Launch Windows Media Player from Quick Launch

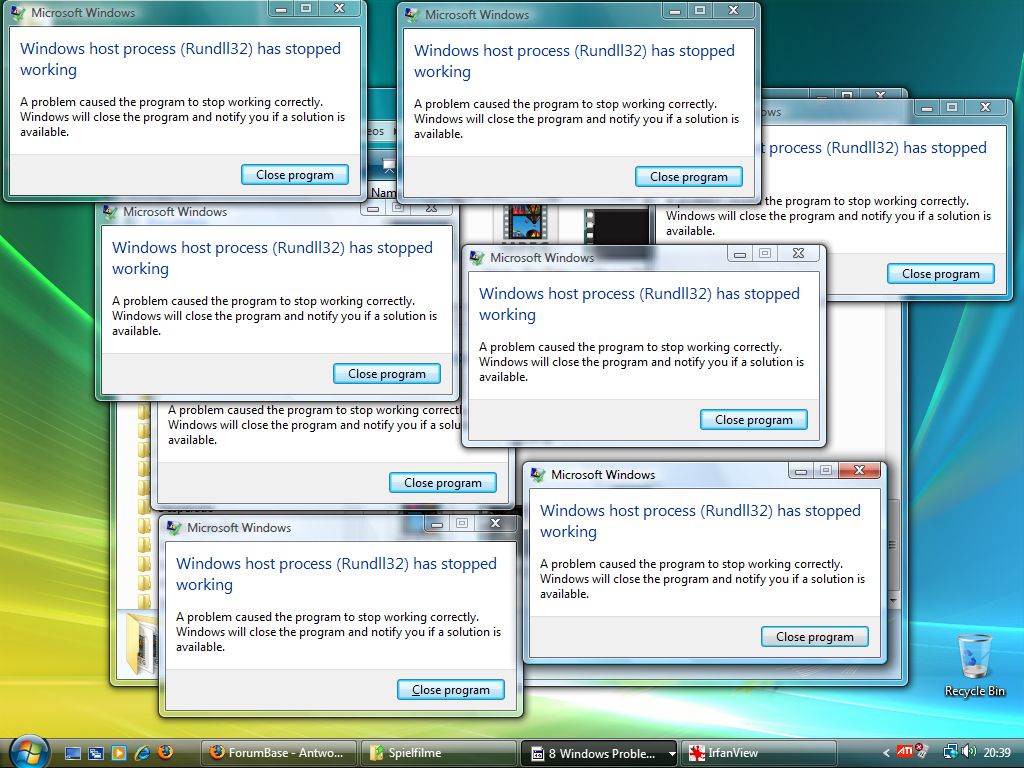[118, 753]
